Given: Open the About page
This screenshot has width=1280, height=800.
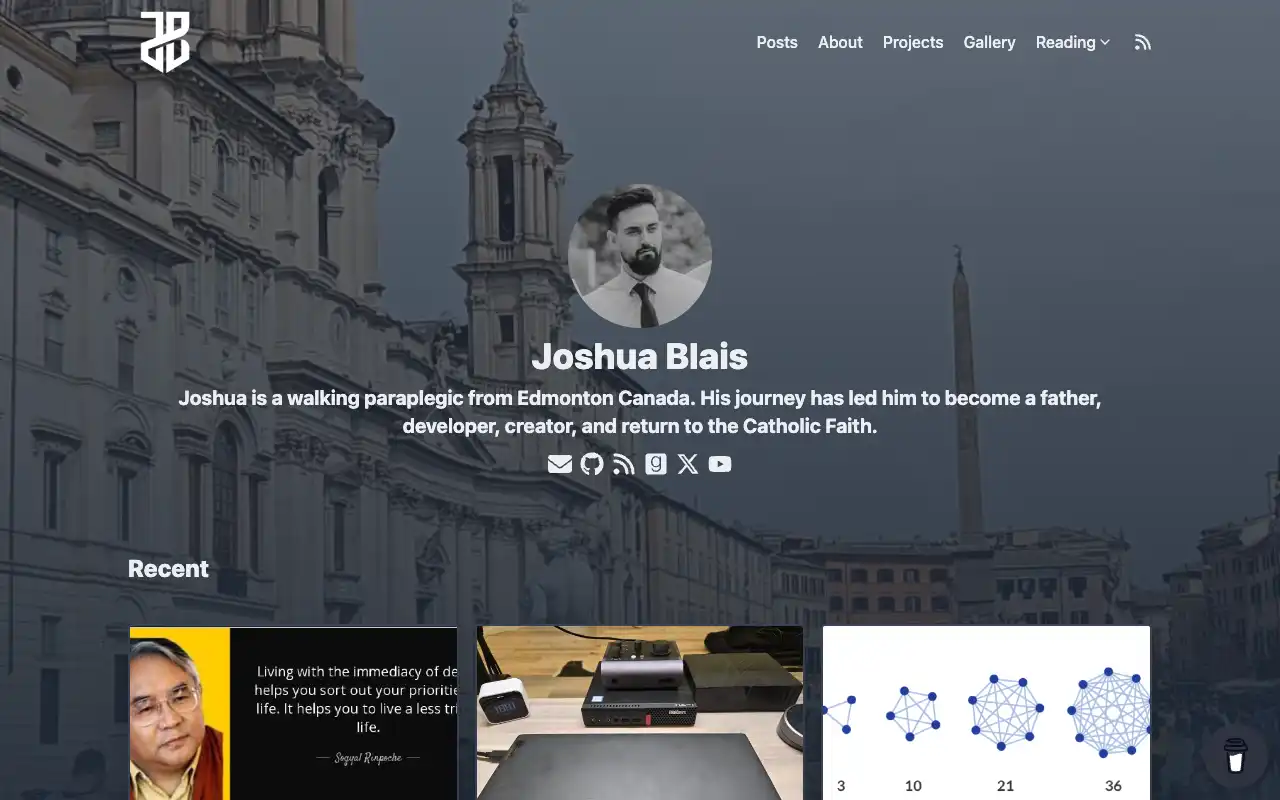Looking at the screenshot, I should coord(840,42).
